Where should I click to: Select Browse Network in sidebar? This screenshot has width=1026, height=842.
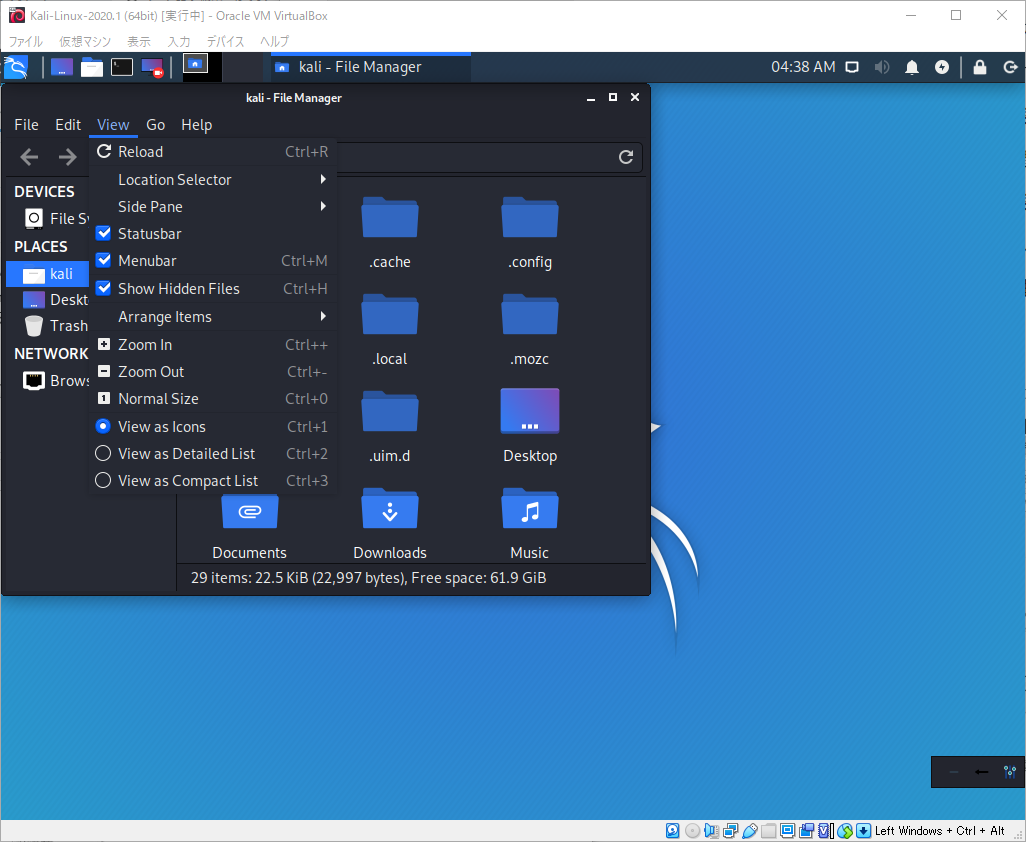48,381
